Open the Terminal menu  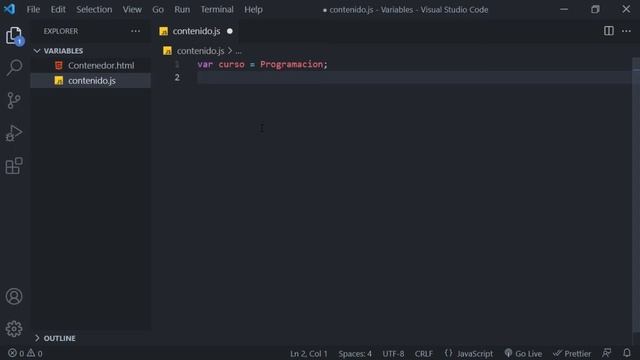coord(217,9)
